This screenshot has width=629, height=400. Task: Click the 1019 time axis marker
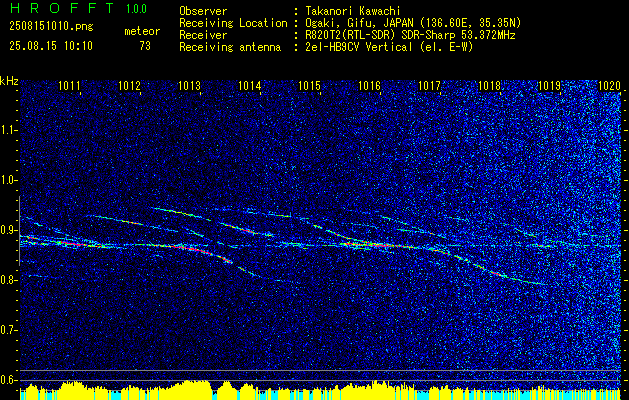(550, 85)
